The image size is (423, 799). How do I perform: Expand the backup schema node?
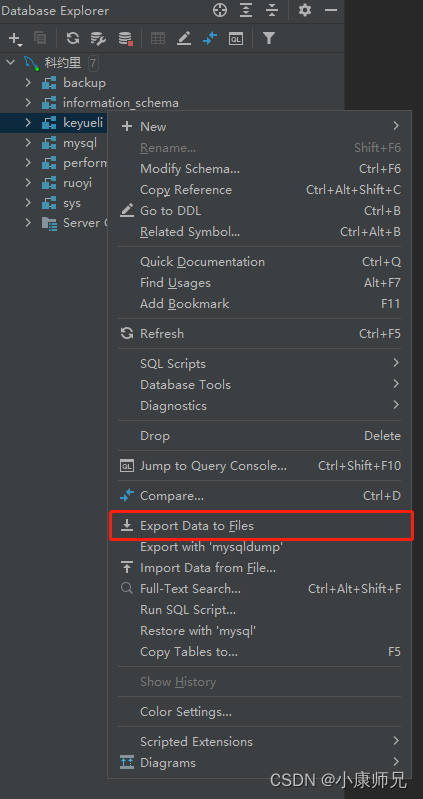tap(28, 83)
